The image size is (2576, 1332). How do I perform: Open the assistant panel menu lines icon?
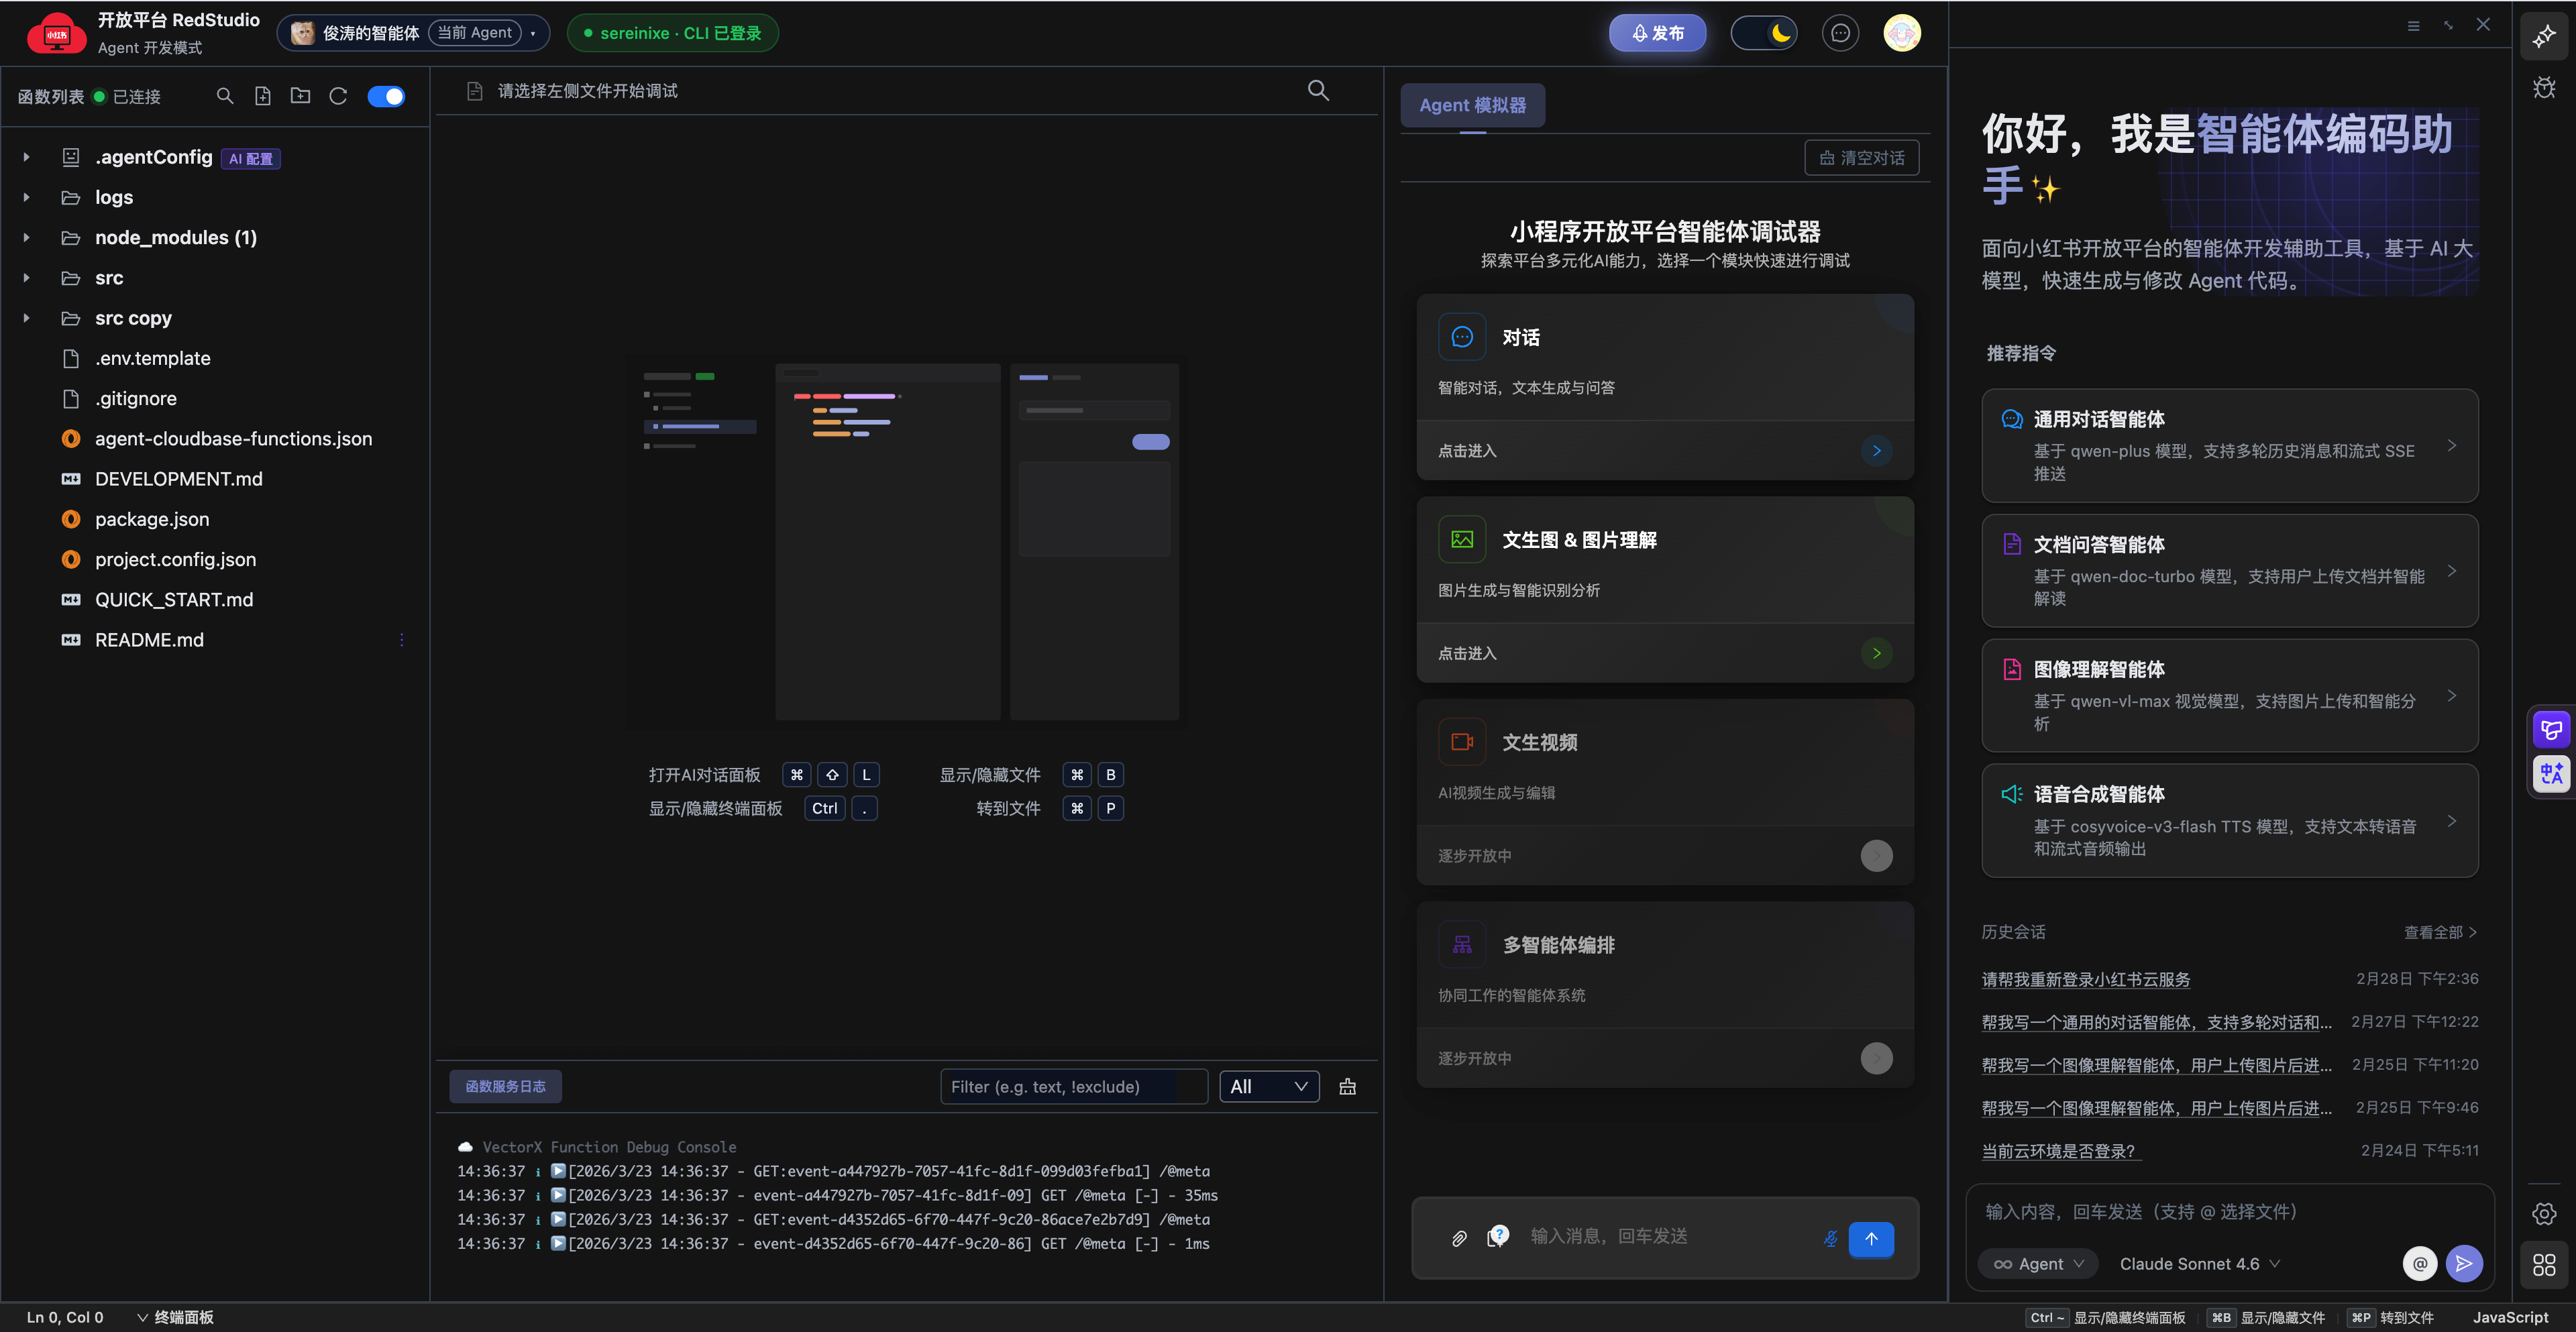tap(2413, 26)
